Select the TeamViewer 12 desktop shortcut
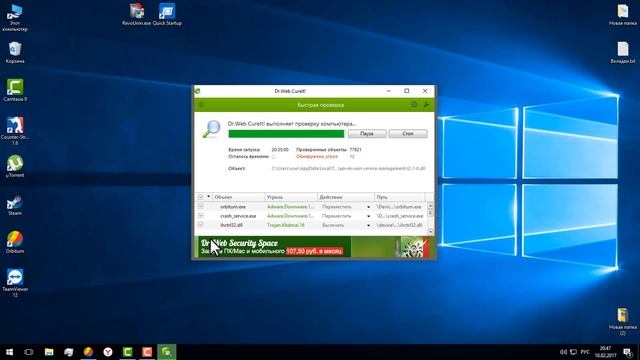Image resolution: width=640 pixels, height=360 pixels. pyautogui.click(x=15, y=282)
